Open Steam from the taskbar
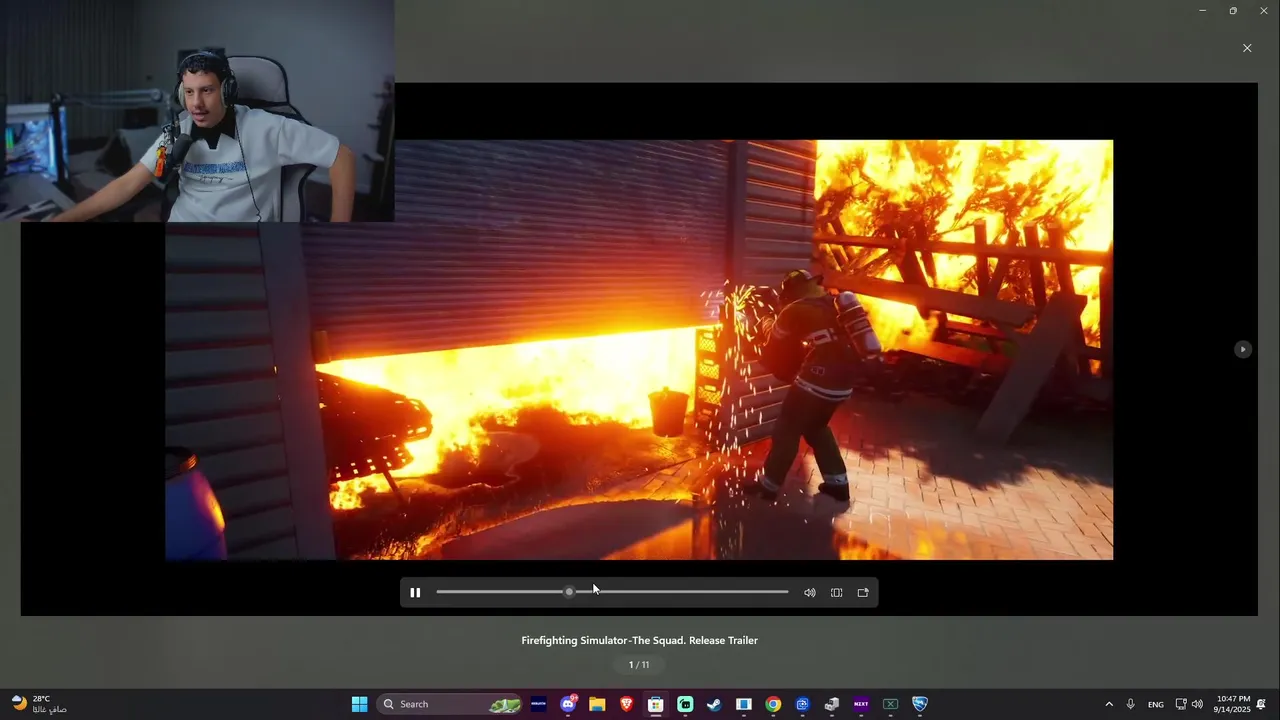 [714, 704]
